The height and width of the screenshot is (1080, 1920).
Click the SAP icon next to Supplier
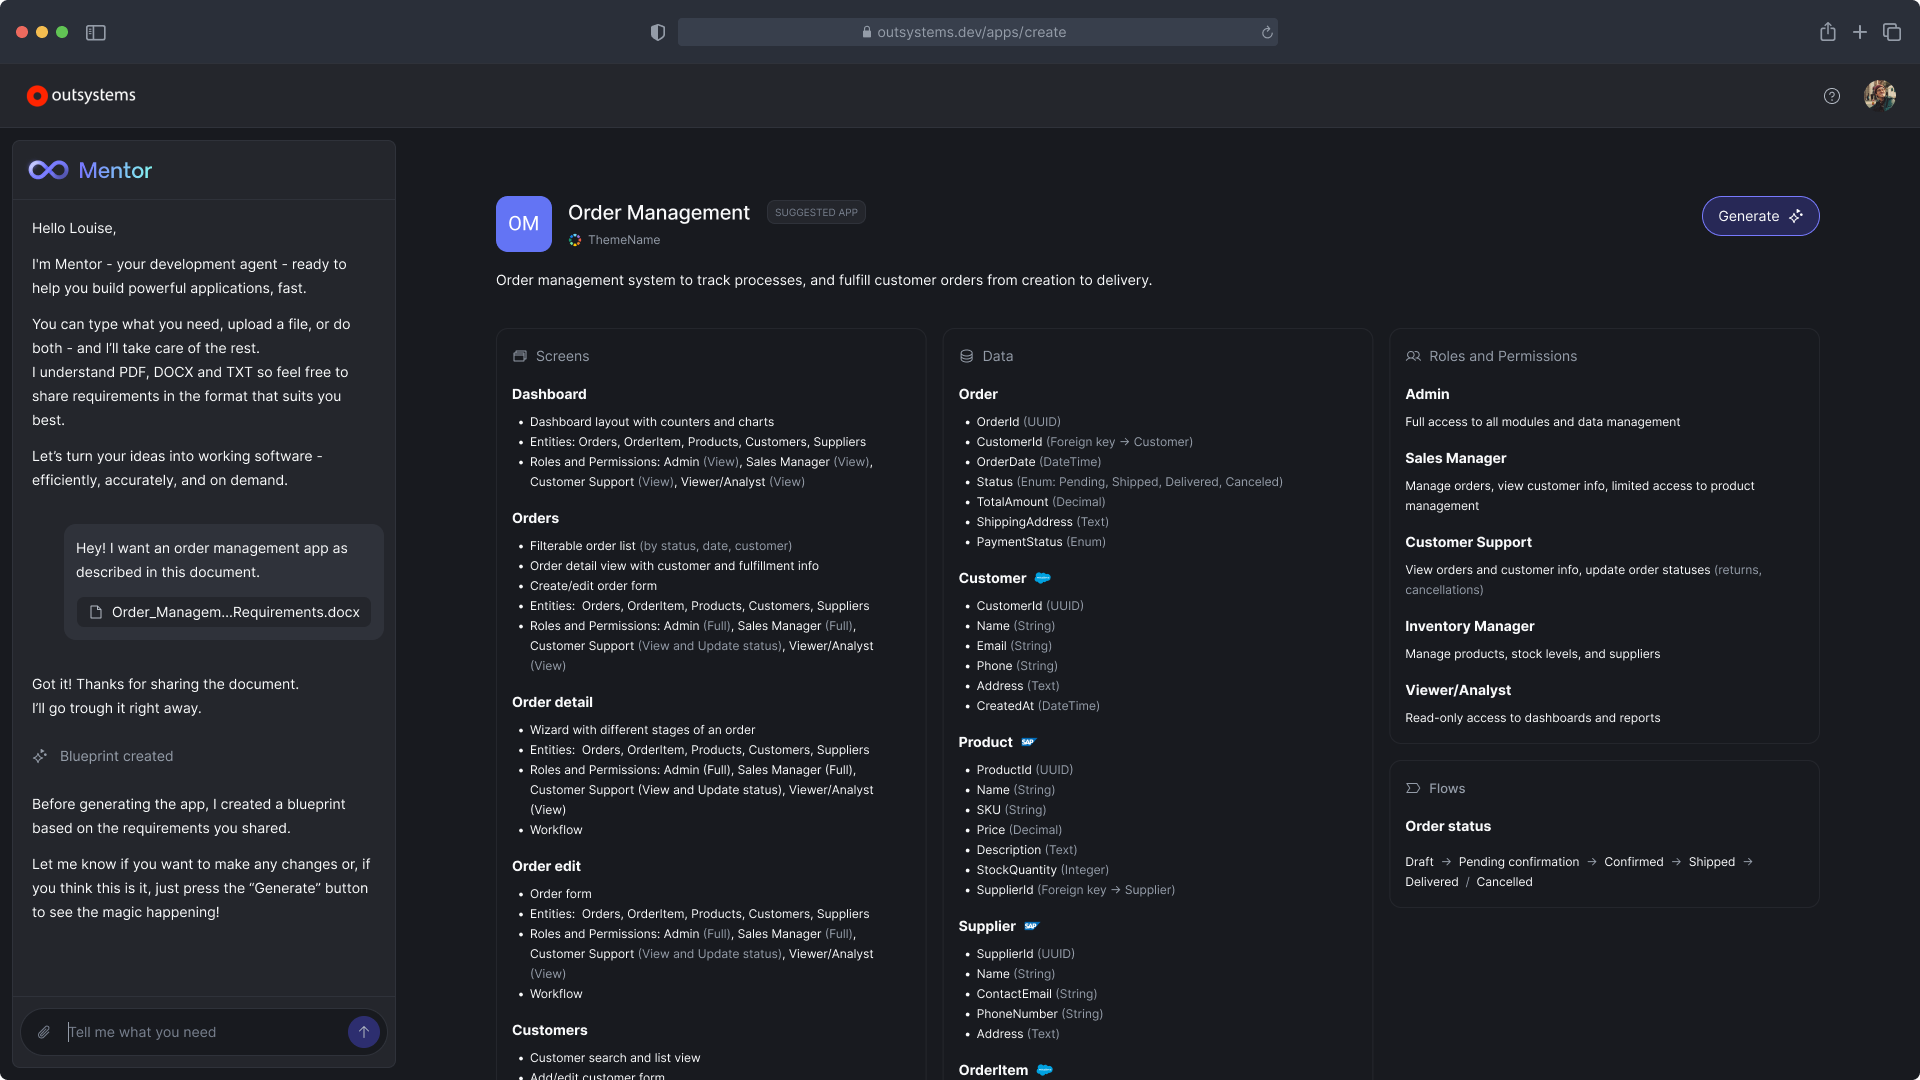[1032, 926]
